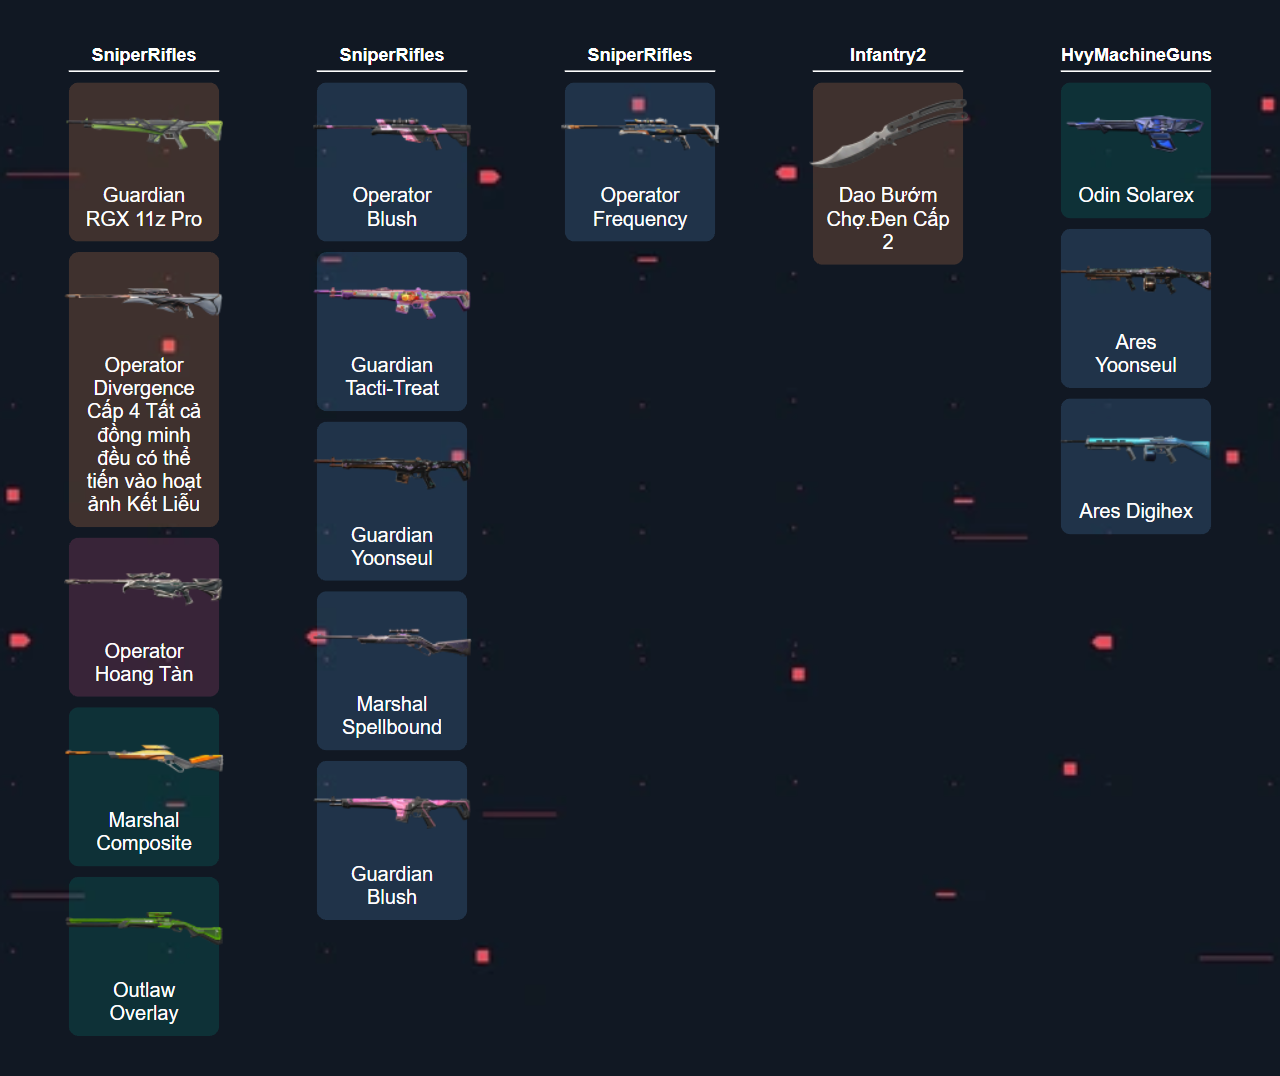The width and height of the screenshot is (1280, 1076).
Task: Select the Operator Frequency skin card
Action: [640, 162]
